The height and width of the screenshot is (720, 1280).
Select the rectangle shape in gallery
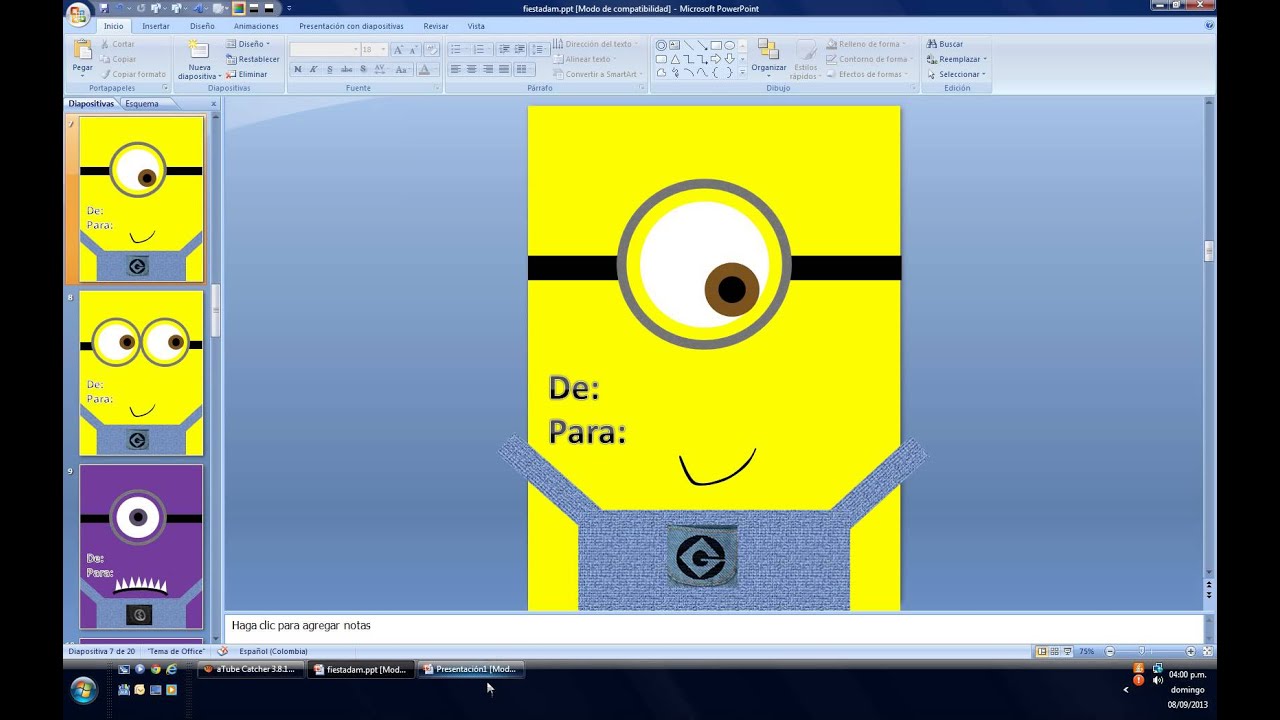click(716, 45)
